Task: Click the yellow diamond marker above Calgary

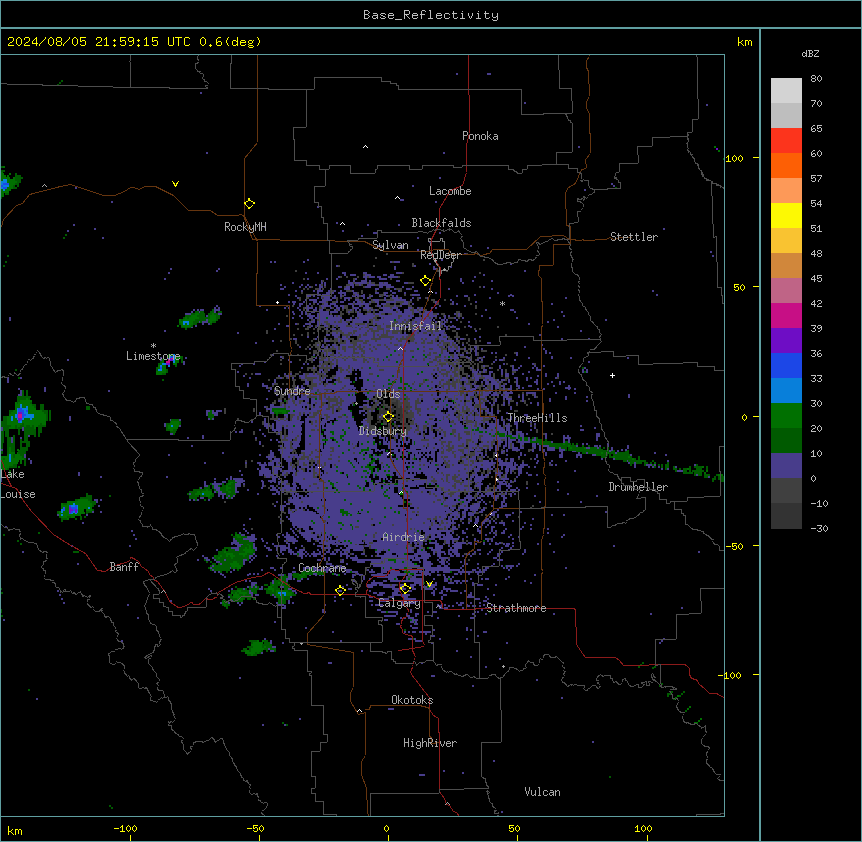Action: (405, 589)
